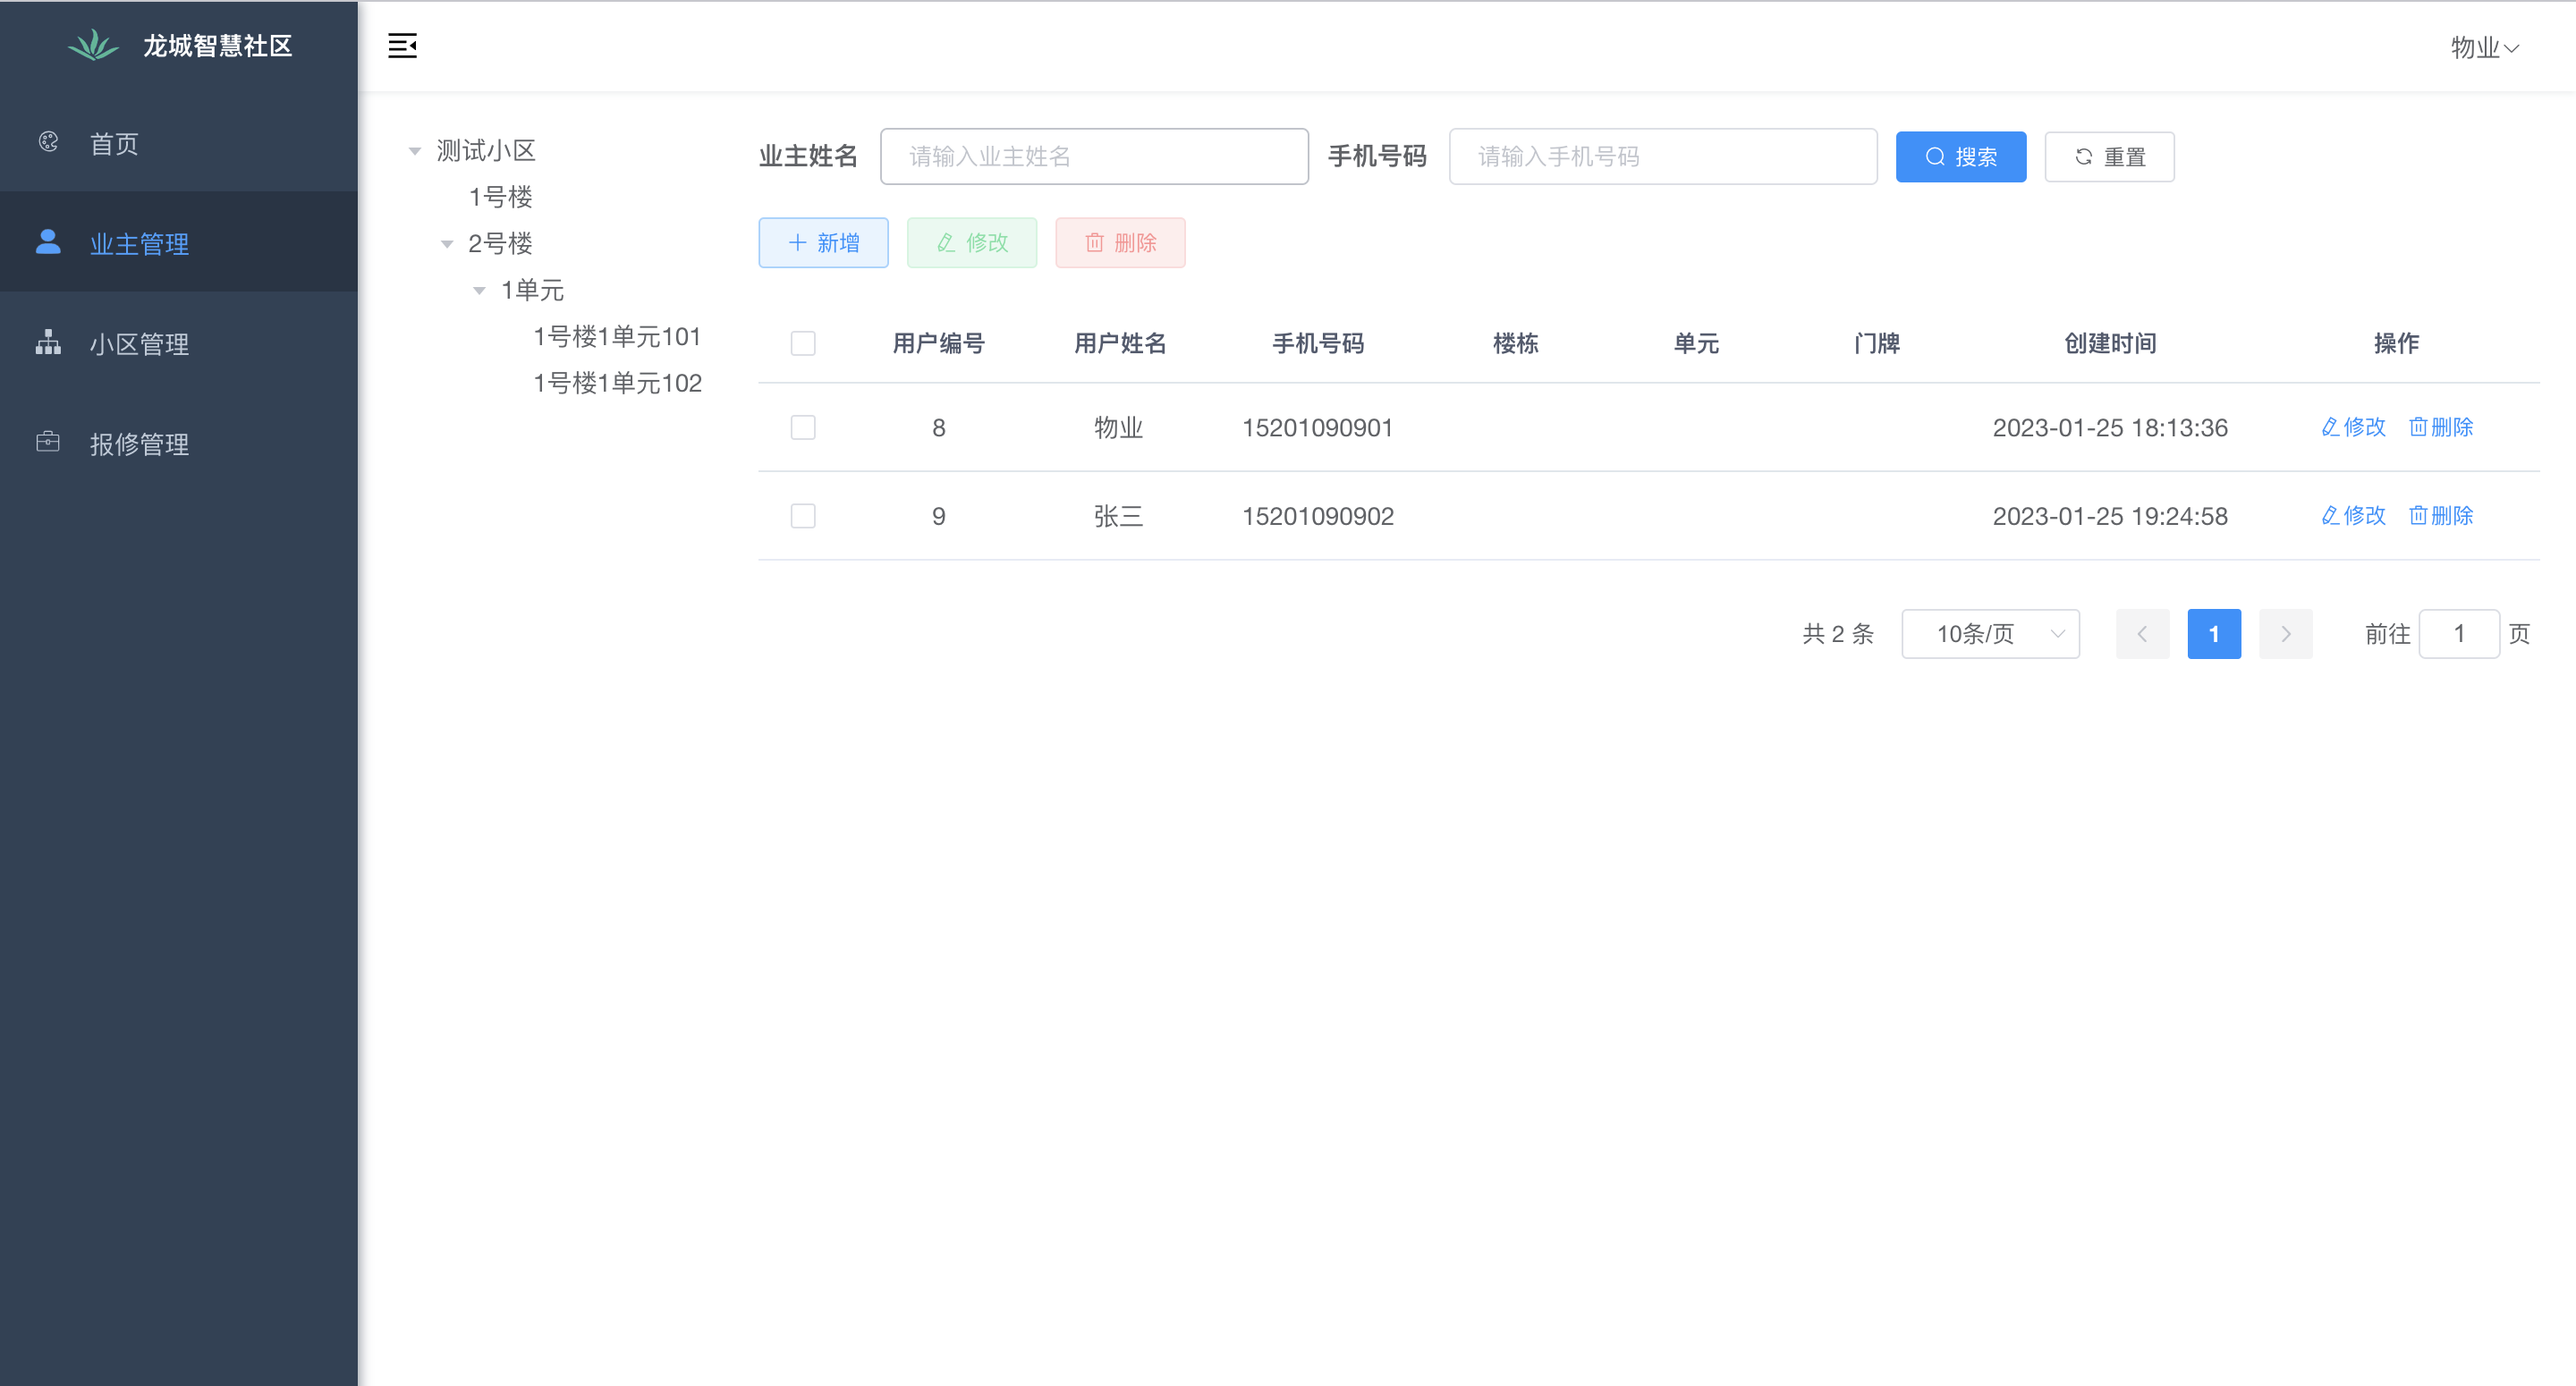Click 删除 link in the 物业 row
Image resolution: width=2576 pixels, height=1386 pixels.
click(2441, 427)
